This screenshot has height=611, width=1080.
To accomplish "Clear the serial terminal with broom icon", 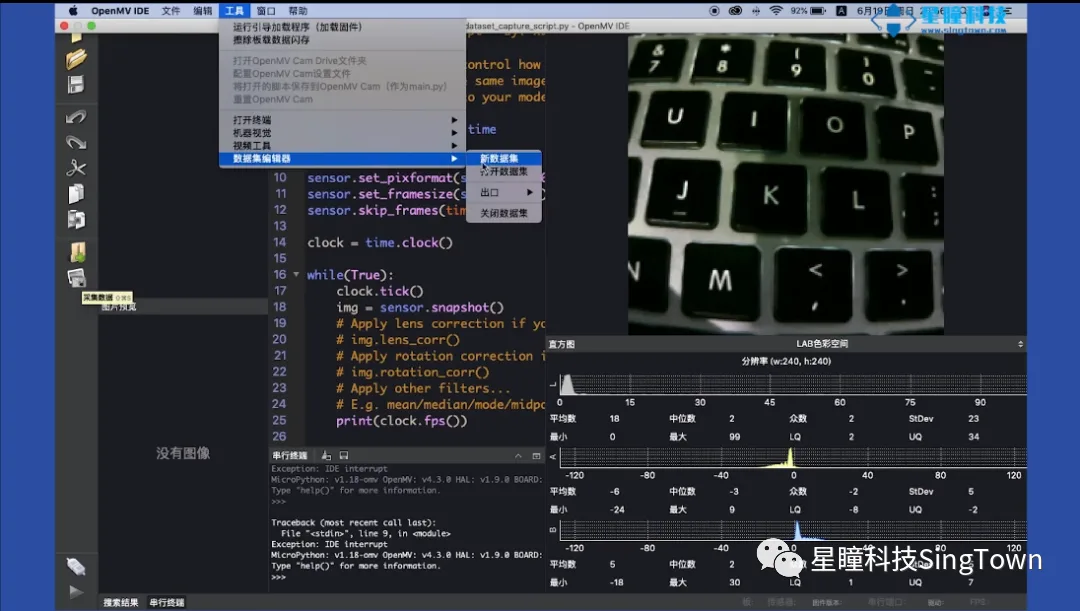I will pyautogui.click(x=326, y=455).
